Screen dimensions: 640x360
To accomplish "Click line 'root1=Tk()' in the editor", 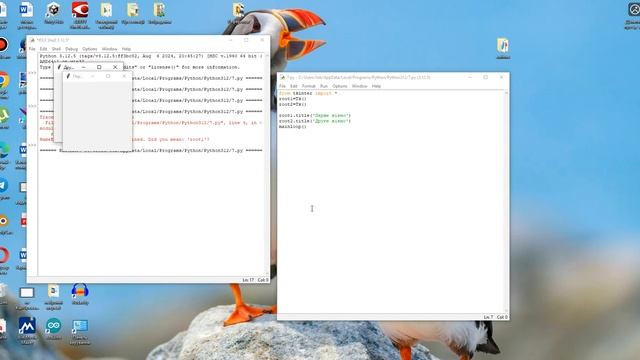I will (293, 99).
